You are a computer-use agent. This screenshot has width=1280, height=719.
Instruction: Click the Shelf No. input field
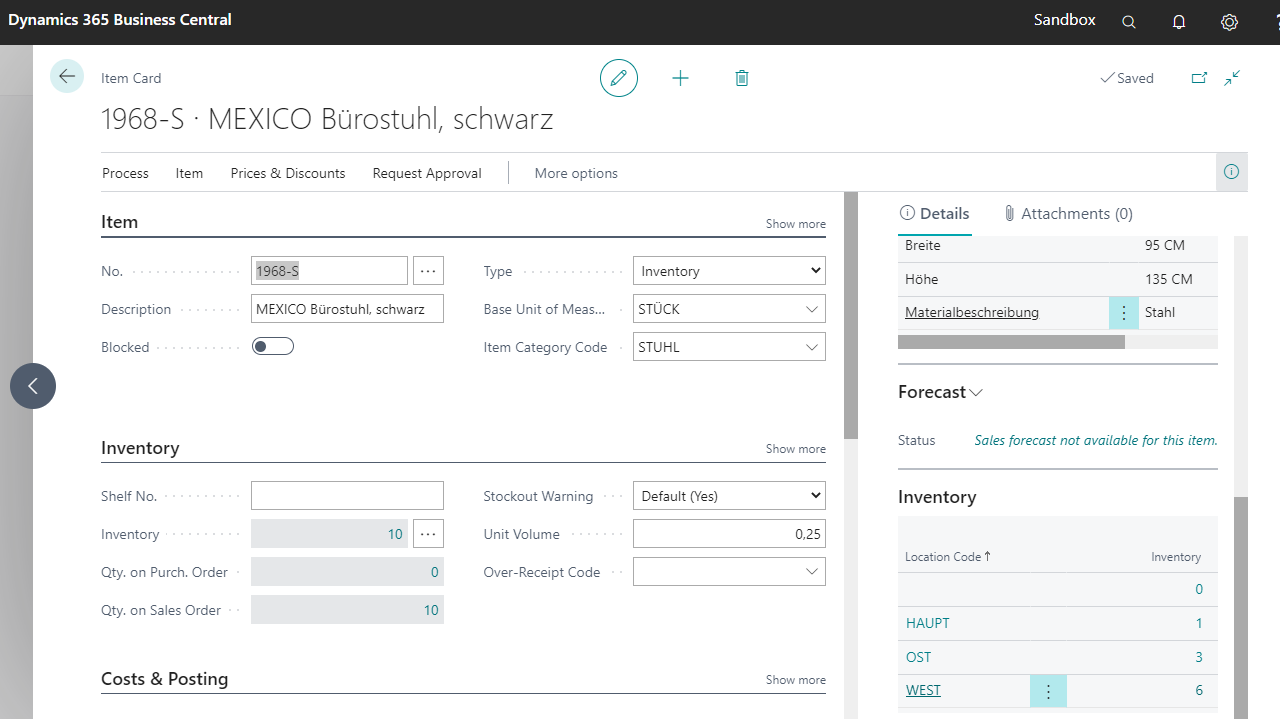[347, 496]
